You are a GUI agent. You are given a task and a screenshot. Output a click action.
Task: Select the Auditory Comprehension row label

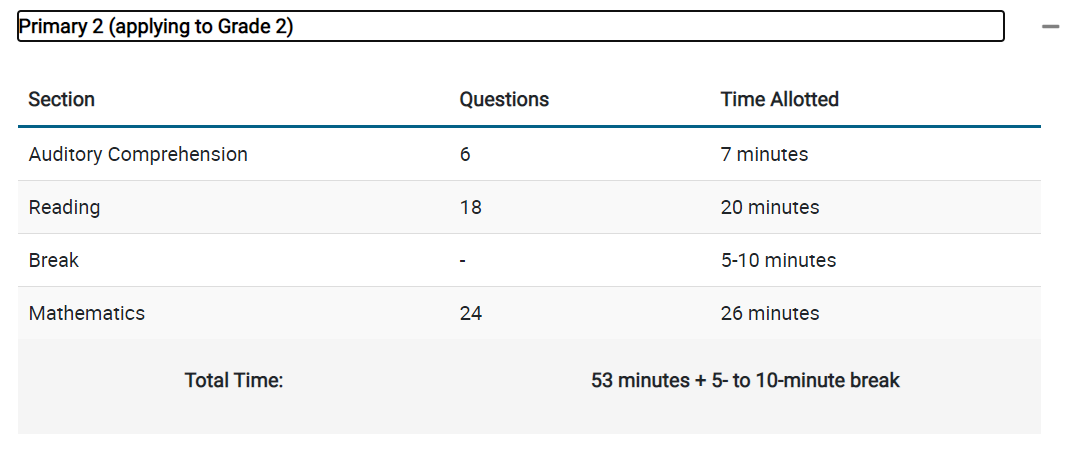(x=138, y=155)
